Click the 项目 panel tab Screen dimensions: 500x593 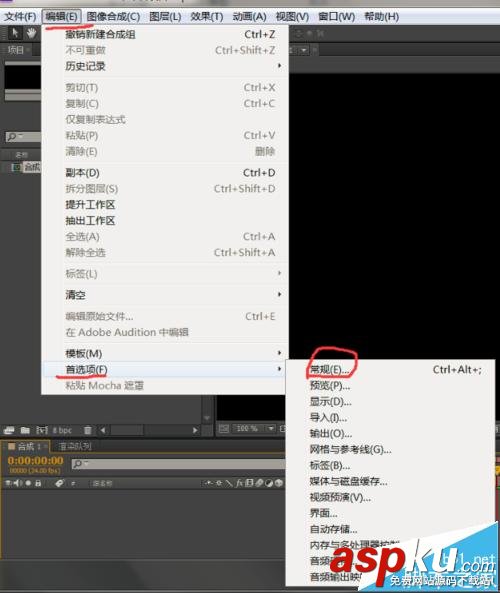coord(16,50)
